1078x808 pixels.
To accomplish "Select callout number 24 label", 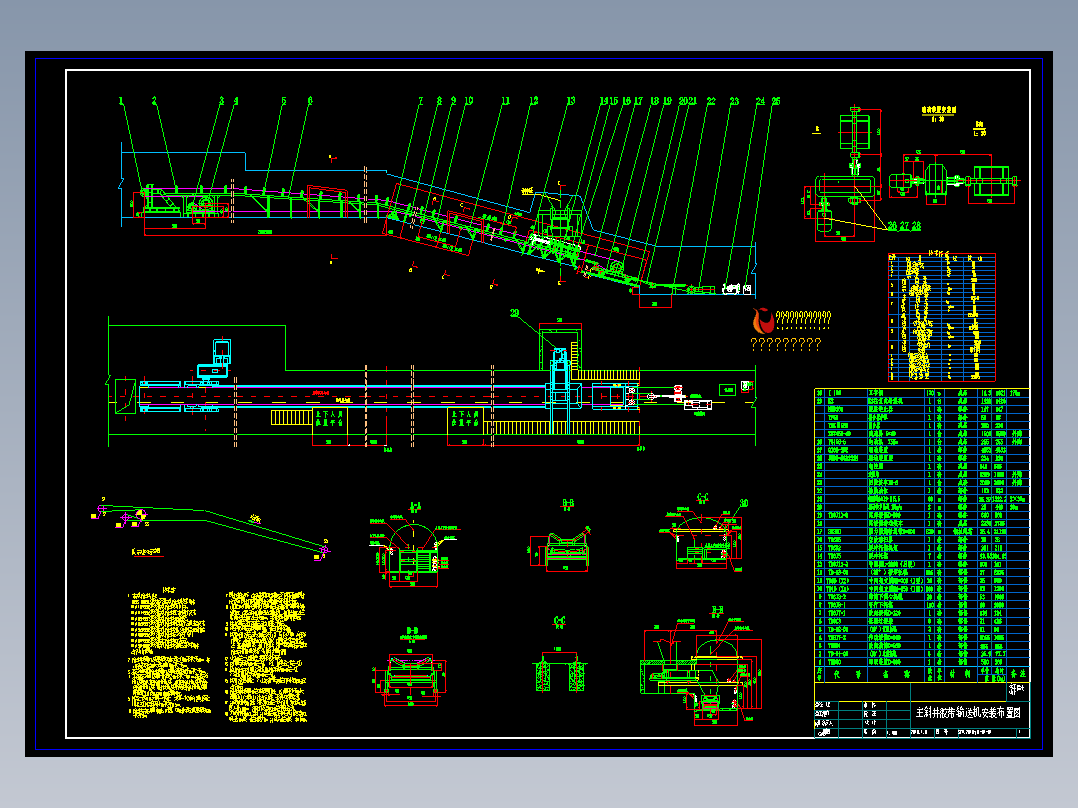I will (760, 101).
